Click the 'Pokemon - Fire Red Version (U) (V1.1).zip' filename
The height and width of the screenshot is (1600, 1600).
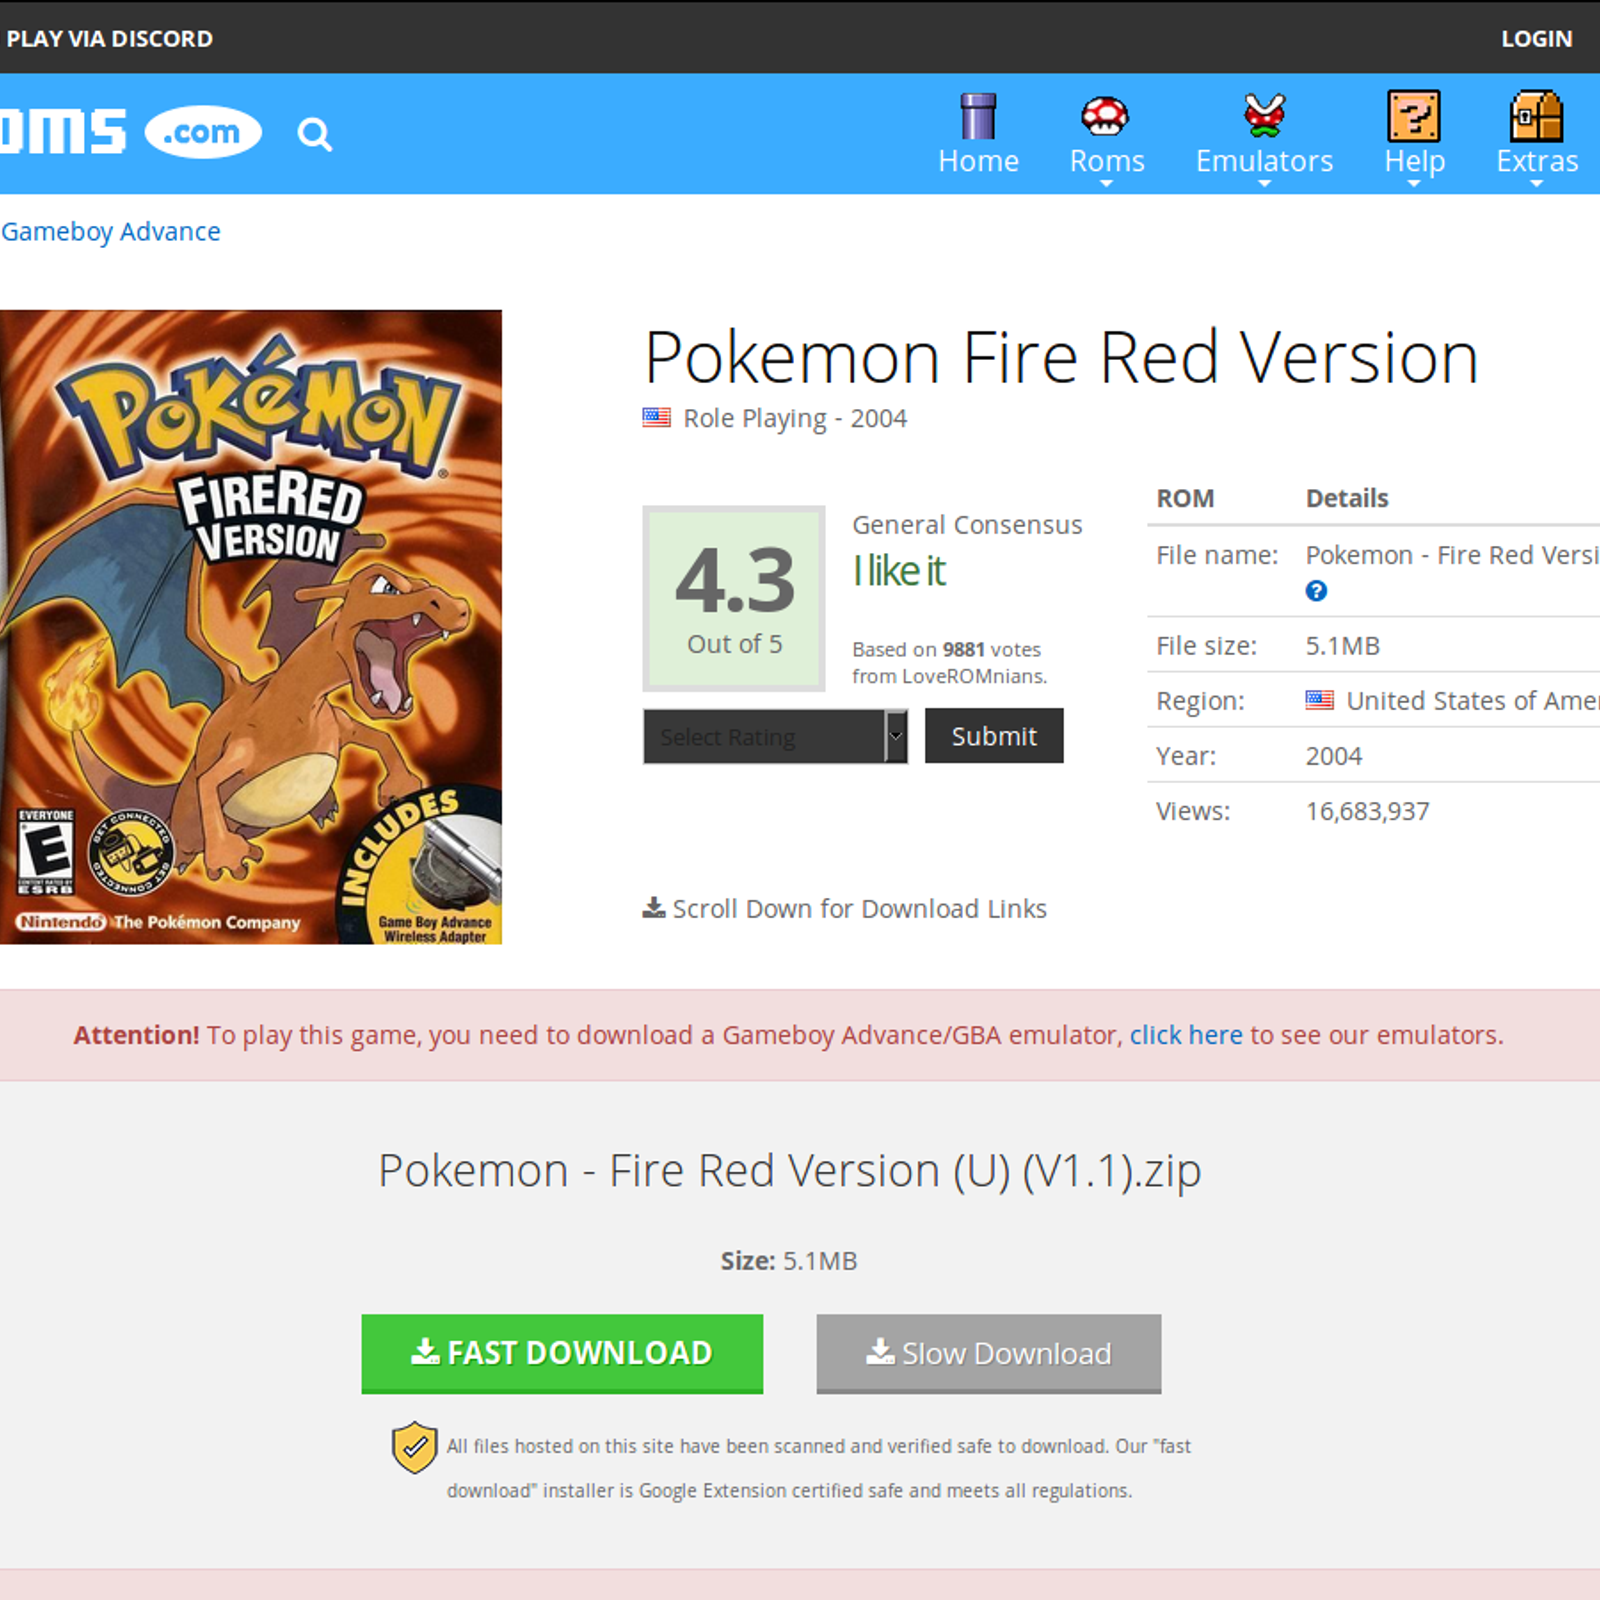(789, 1171)
